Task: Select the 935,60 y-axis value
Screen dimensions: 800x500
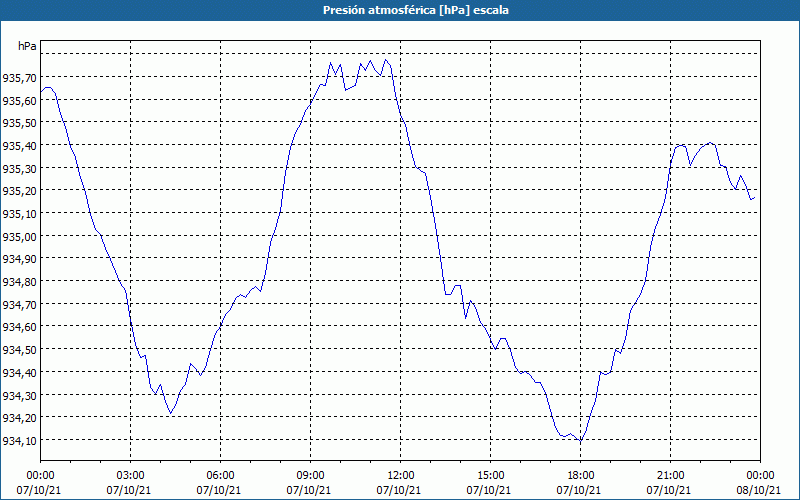Action: pyautogui.click(x=20, y=101)
